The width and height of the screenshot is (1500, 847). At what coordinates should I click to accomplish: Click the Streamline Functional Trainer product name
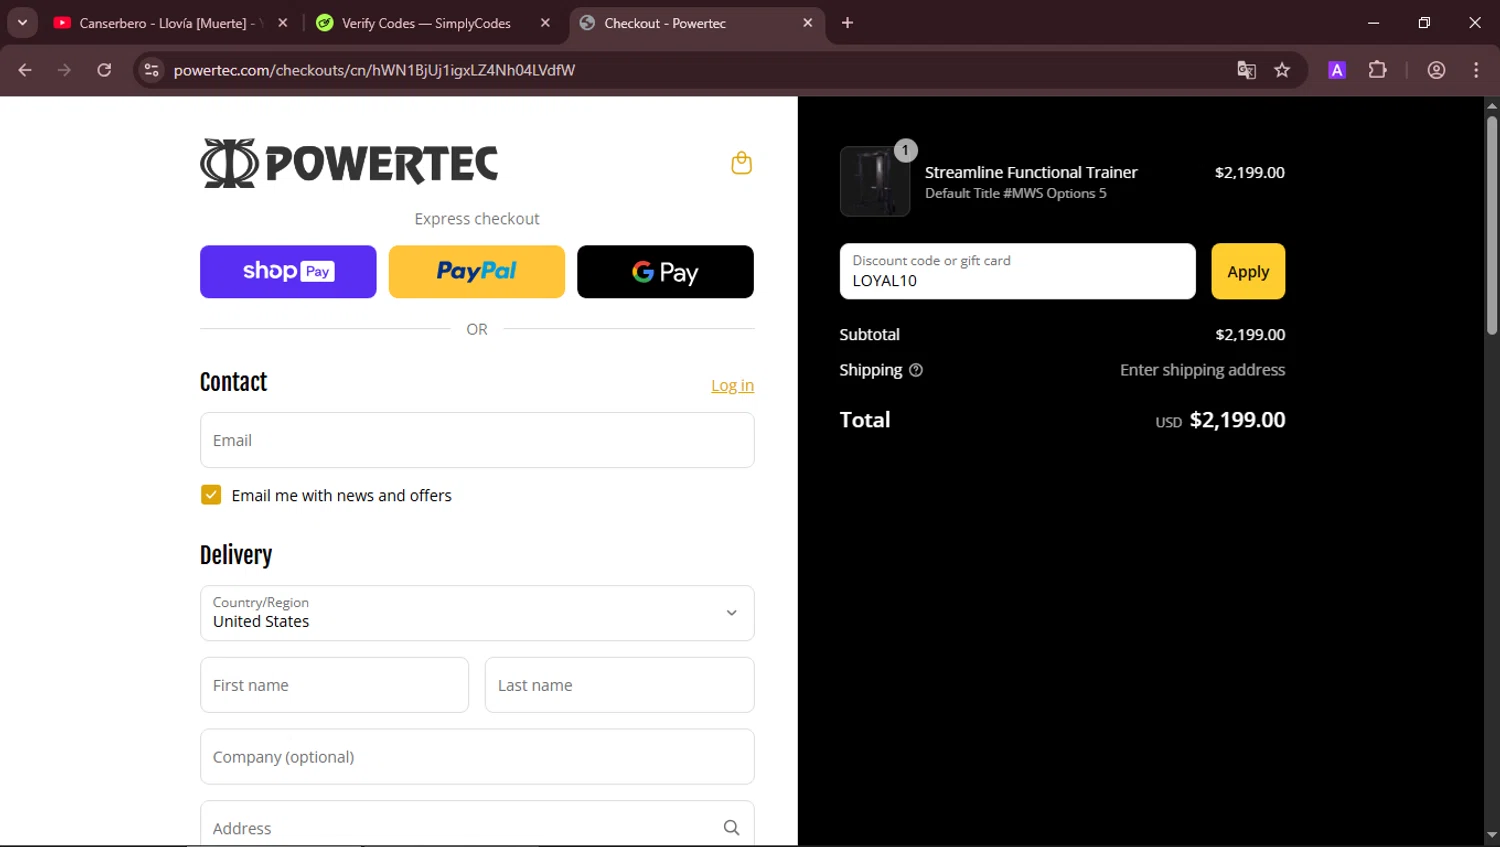pos(1031,172)
